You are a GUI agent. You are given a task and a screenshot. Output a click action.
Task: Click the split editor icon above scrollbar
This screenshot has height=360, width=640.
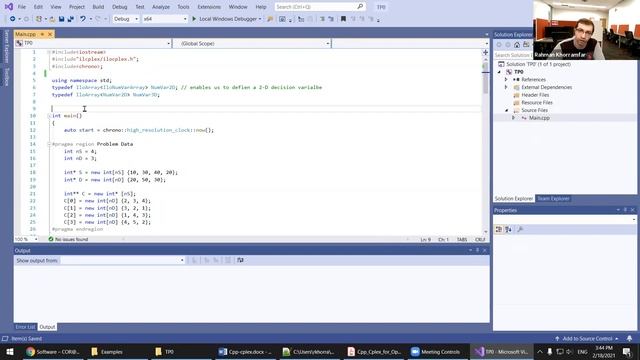click(x=485, y=52)
